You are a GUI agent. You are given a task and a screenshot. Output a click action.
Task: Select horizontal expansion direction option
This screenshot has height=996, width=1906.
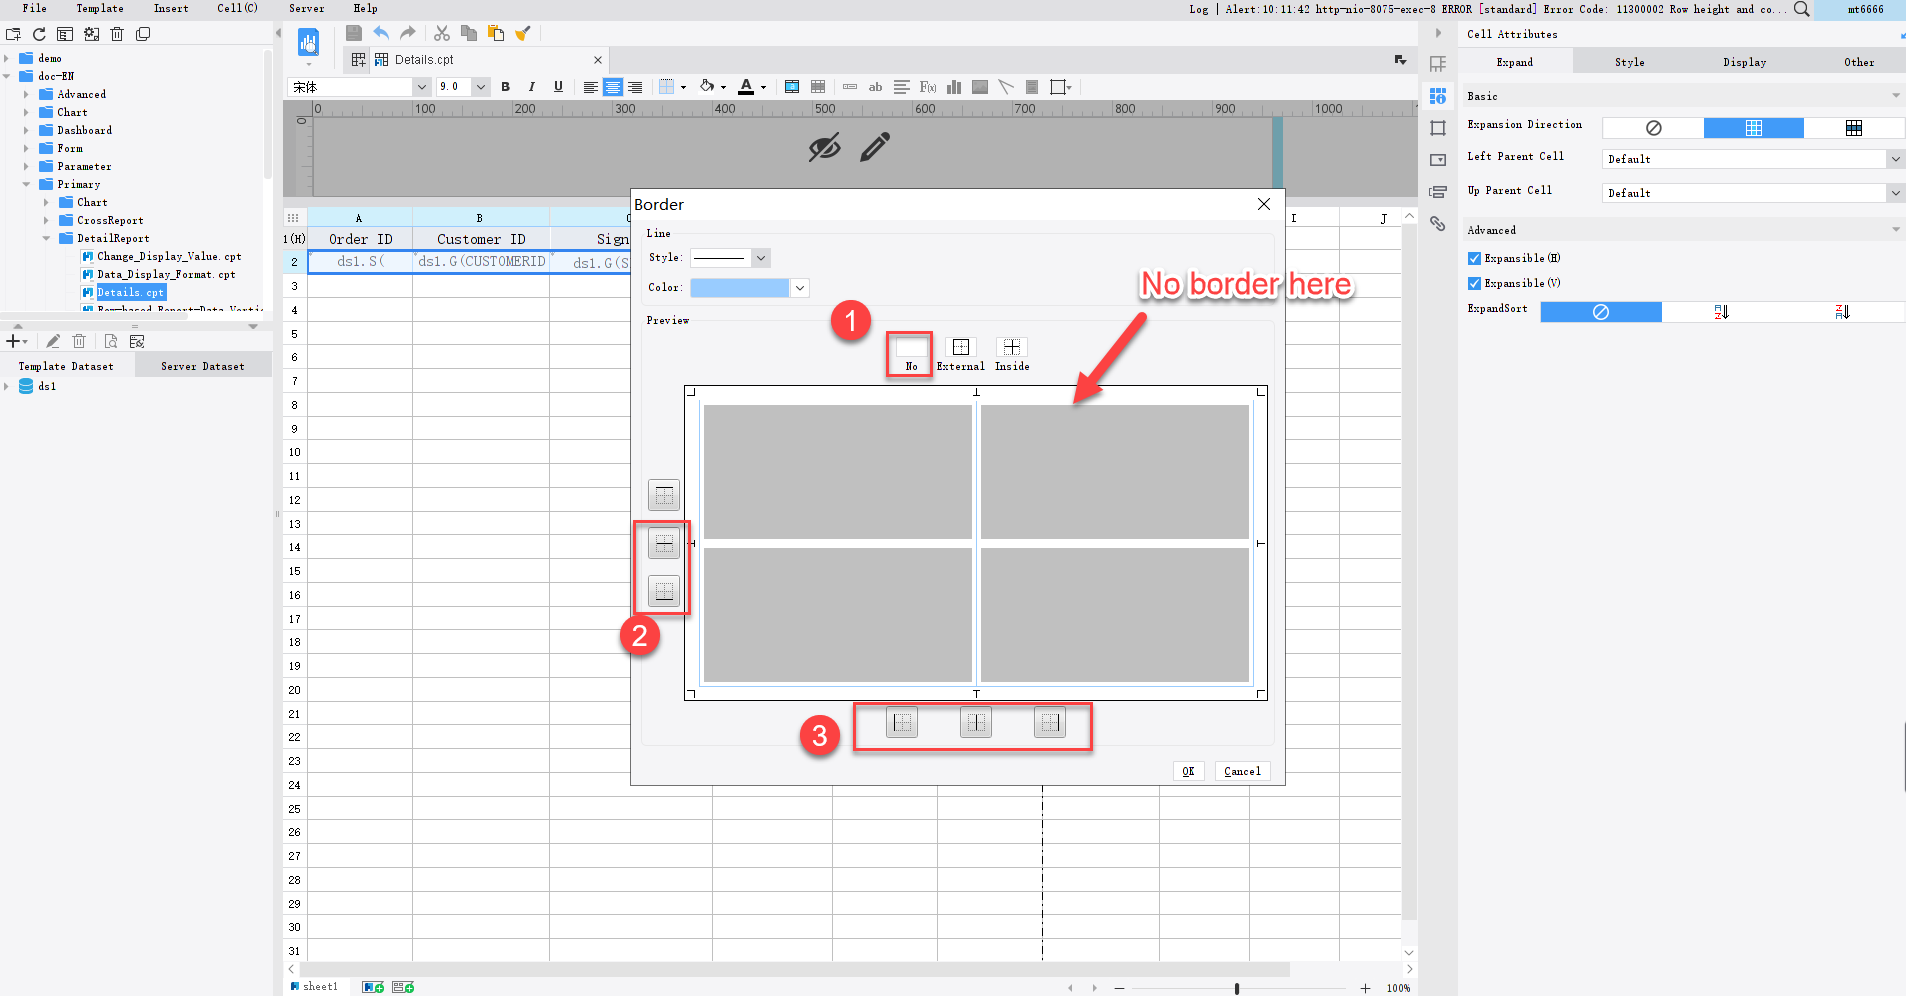click(1853, 128)
